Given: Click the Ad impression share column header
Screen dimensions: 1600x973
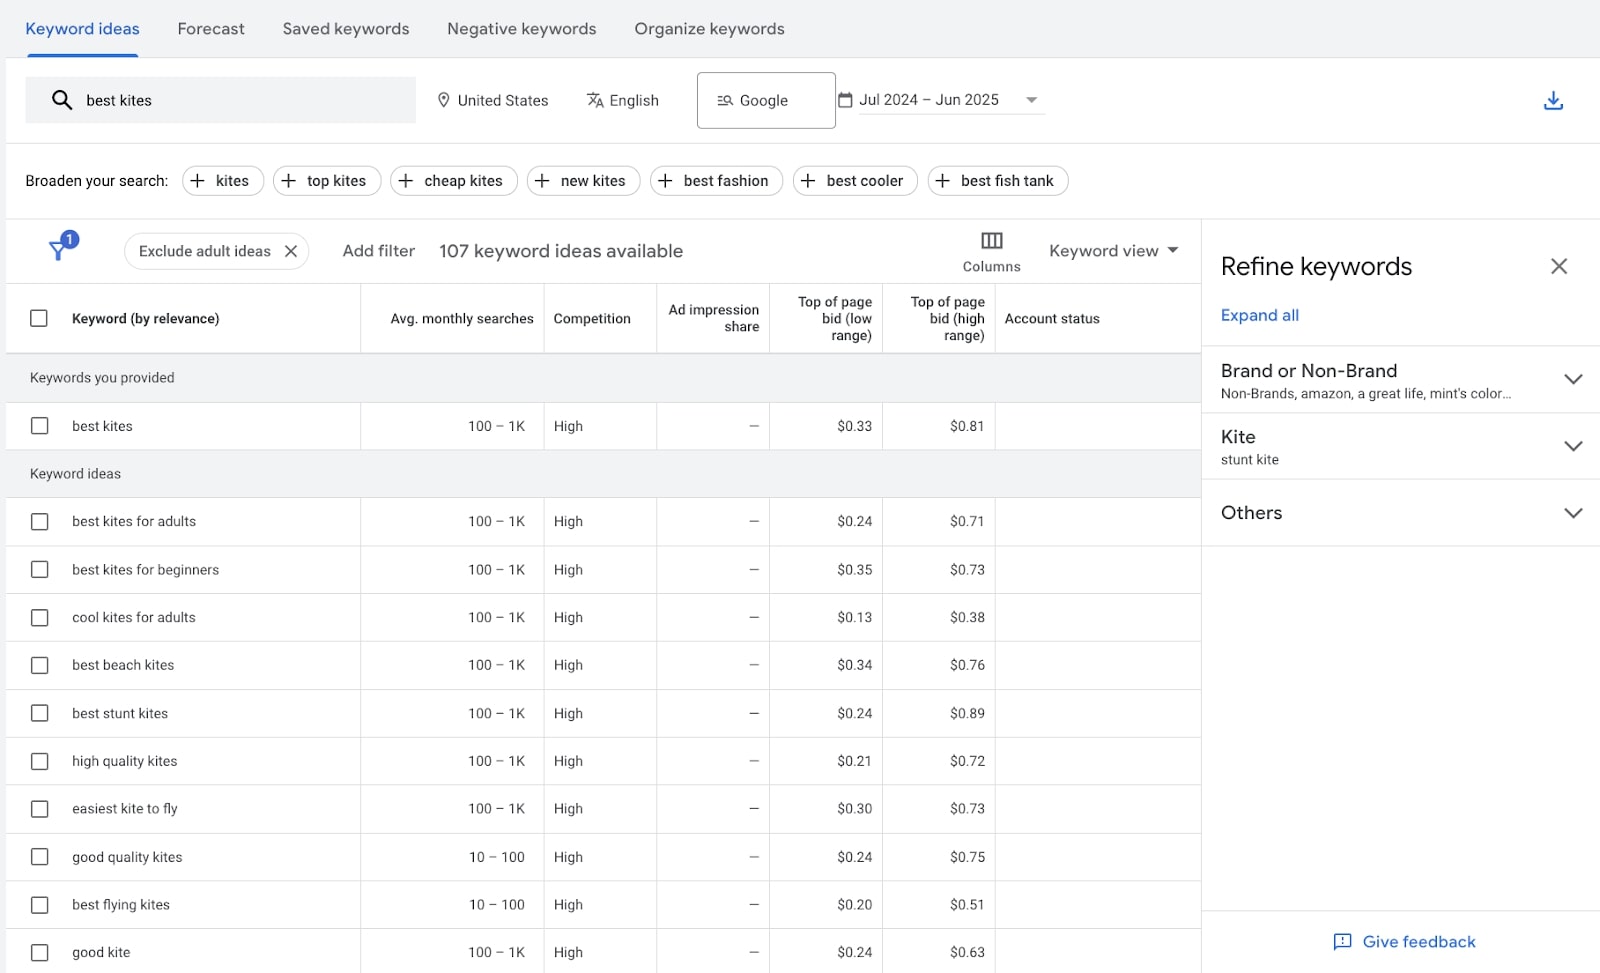Looking at the screenshot, I should tap(714, 318).
